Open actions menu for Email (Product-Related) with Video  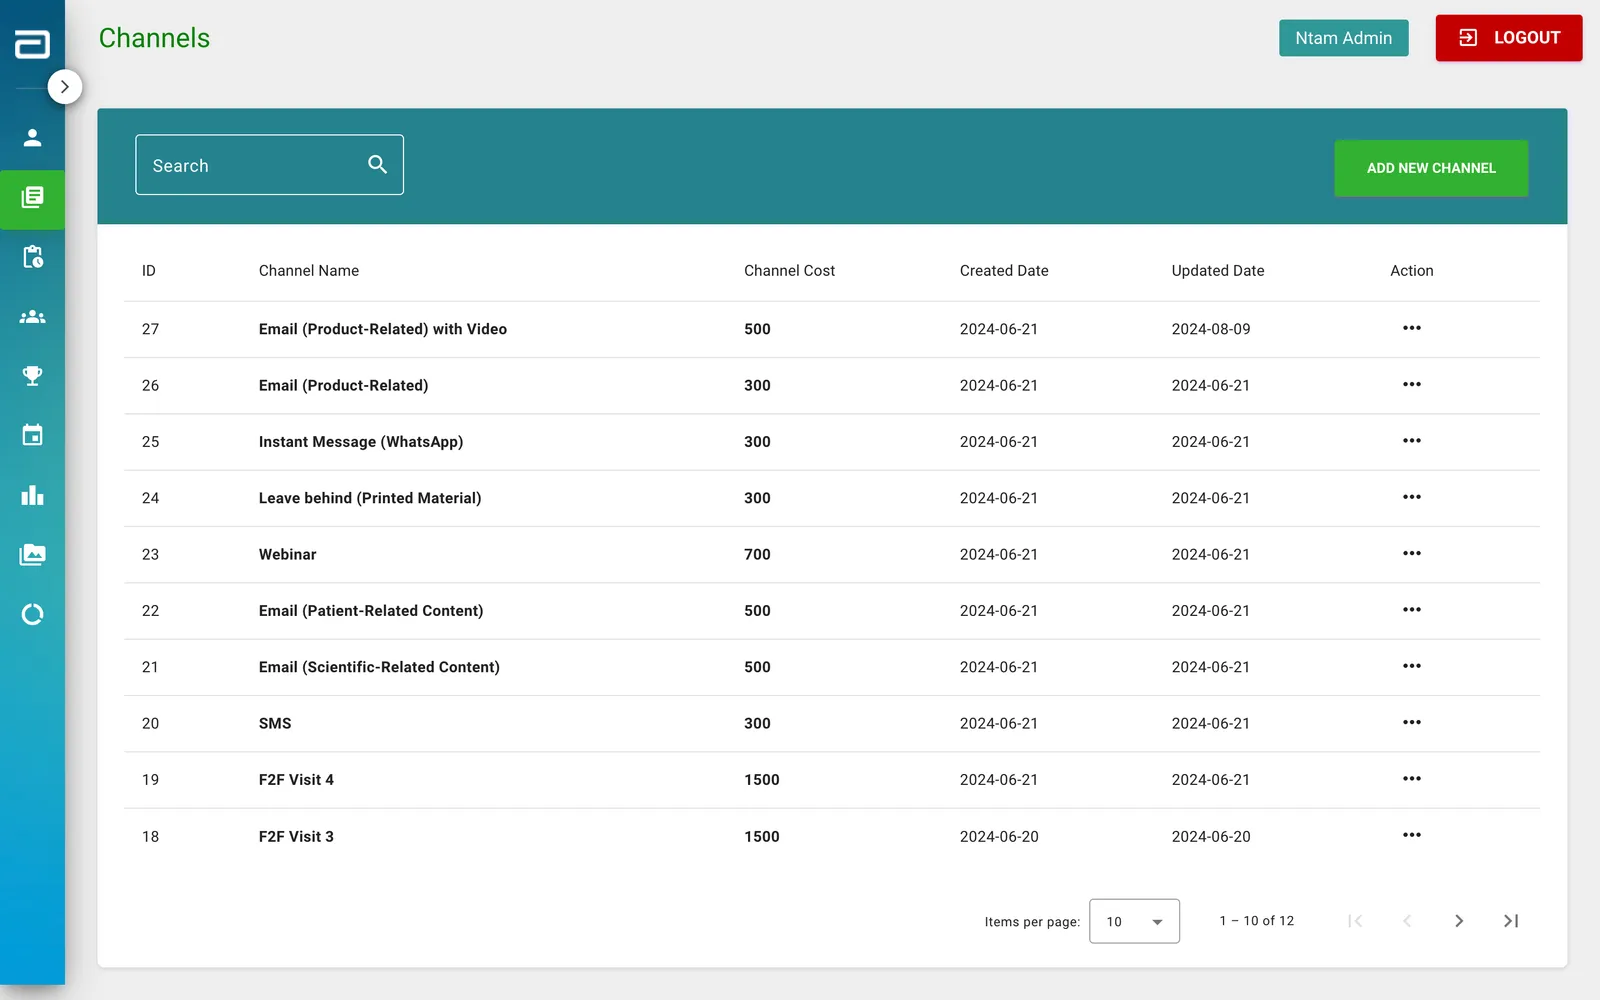1411,328
